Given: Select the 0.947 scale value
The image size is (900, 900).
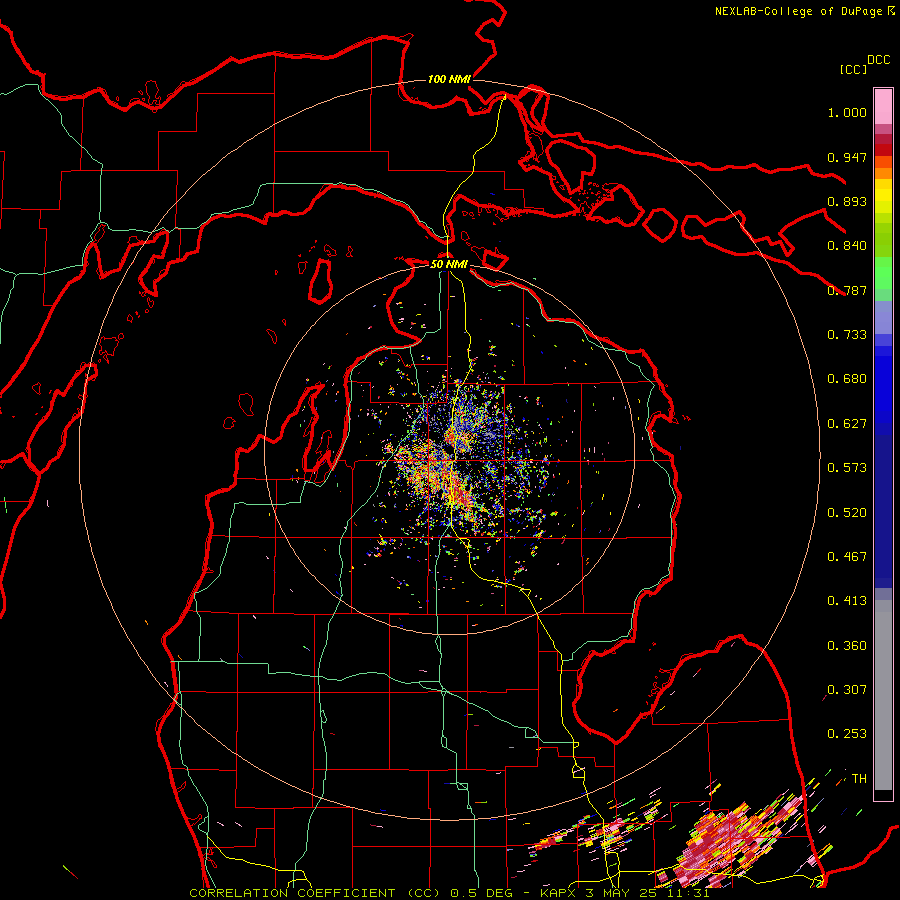Looking at the screenshot, I should tap(847, 157).
